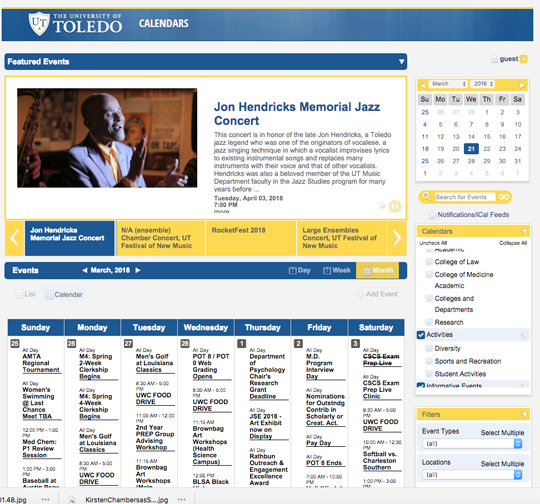Image resolution: width=540 pixels, height=504 pixels.
Task: Open the Event Types dropdown
Action: pos(472,444)
